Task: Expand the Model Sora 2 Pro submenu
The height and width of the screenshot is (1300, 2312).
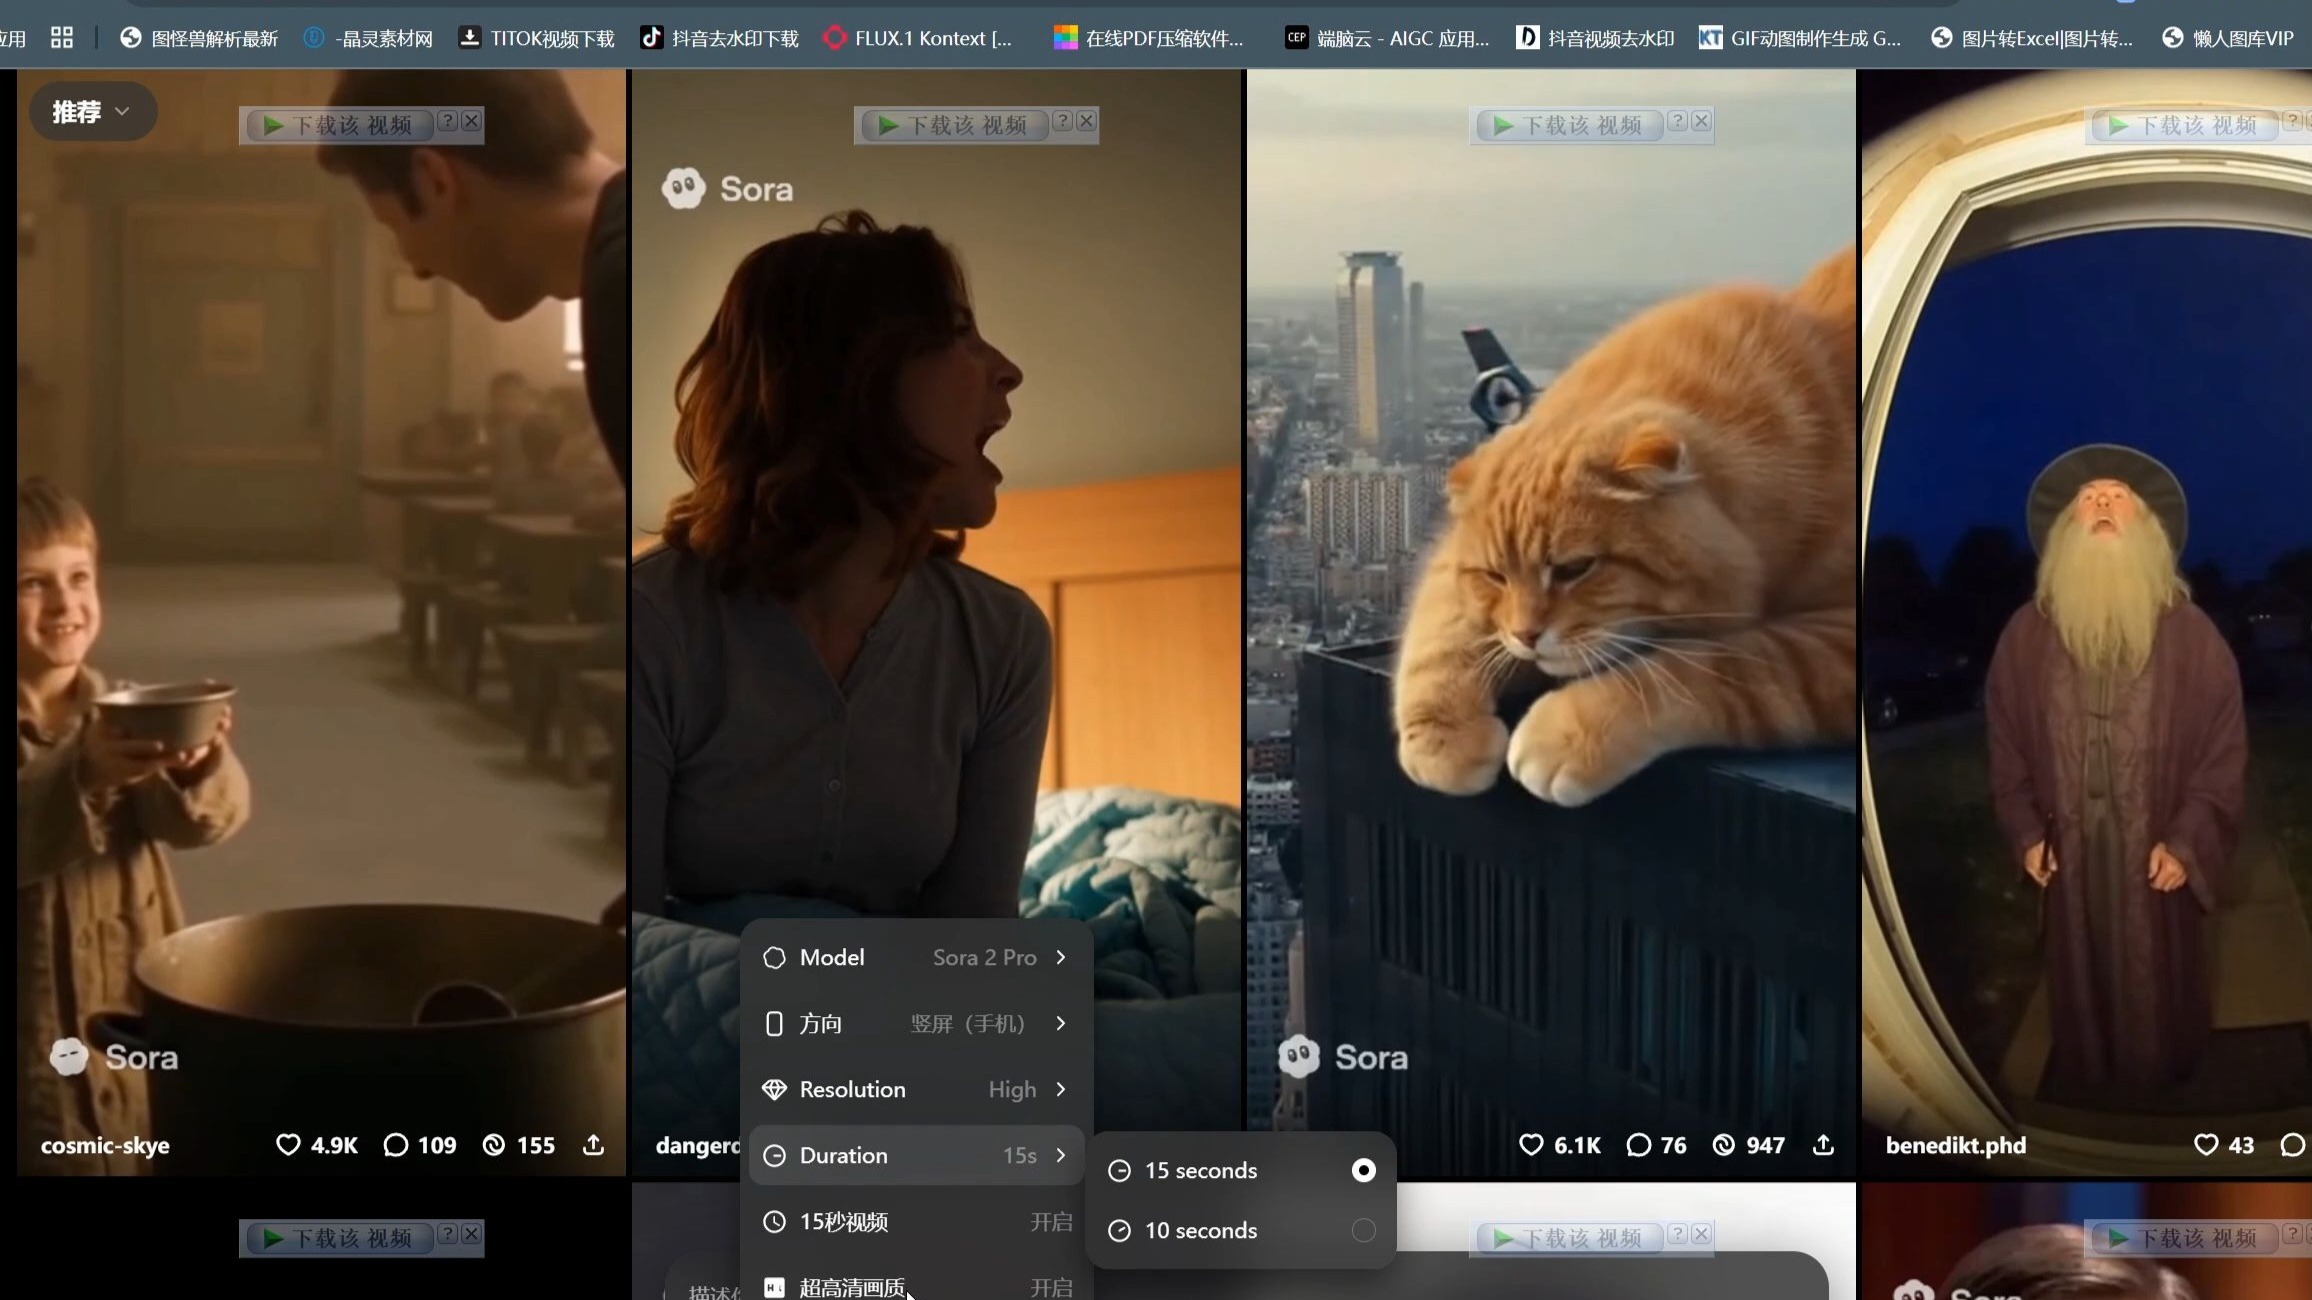Action: [x=916, y=957]
